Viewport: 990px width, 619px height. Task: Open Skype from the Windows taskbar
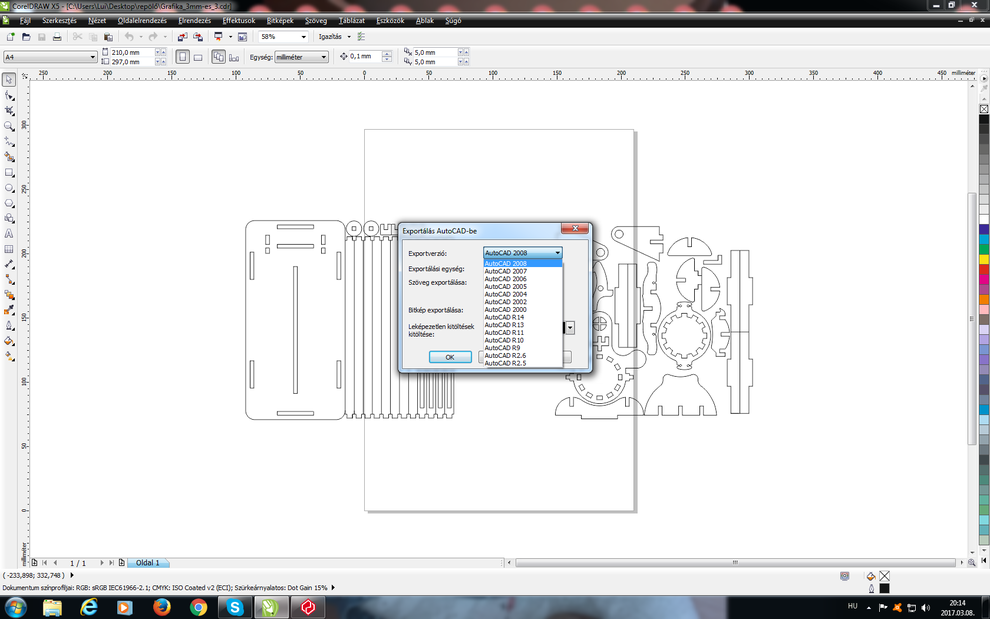pos(235,607)
